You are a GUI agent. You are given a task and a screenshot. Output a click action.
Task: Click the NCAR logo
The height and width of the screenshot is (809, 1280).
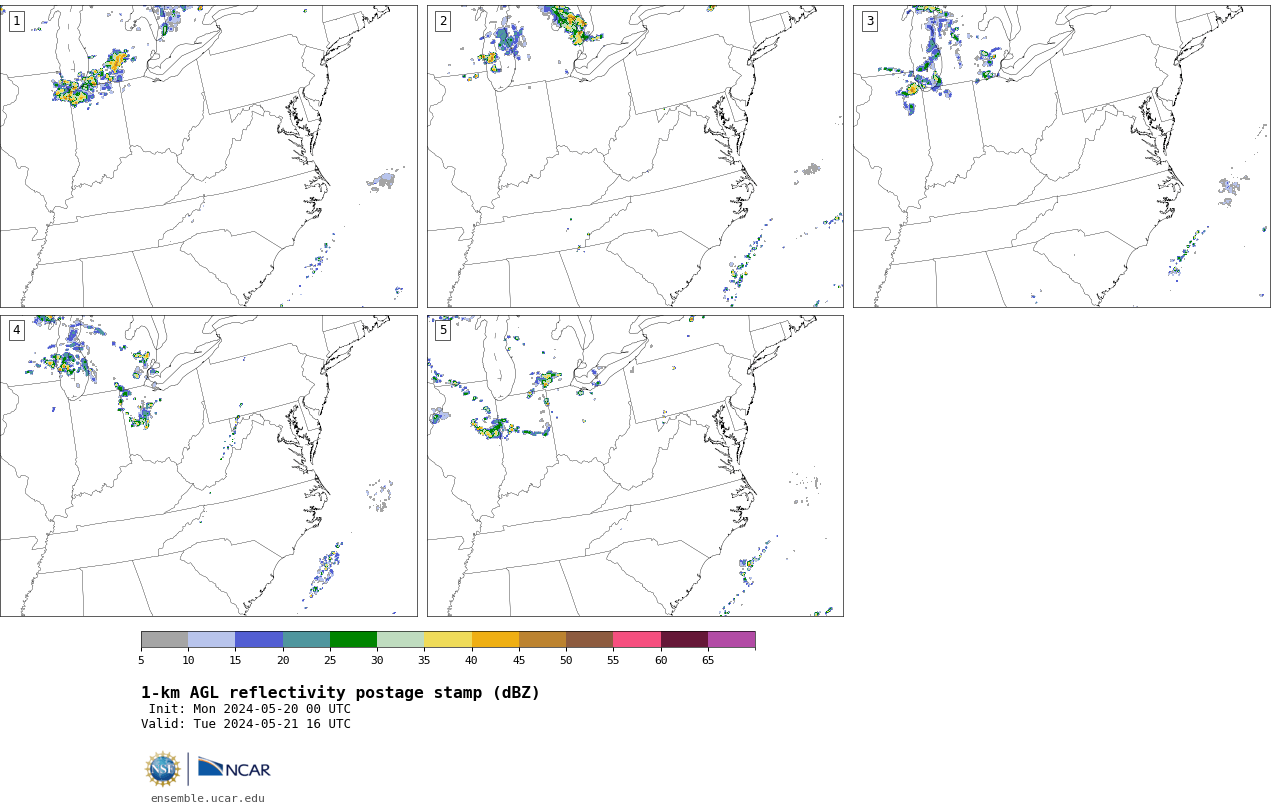tap(234, 768)
